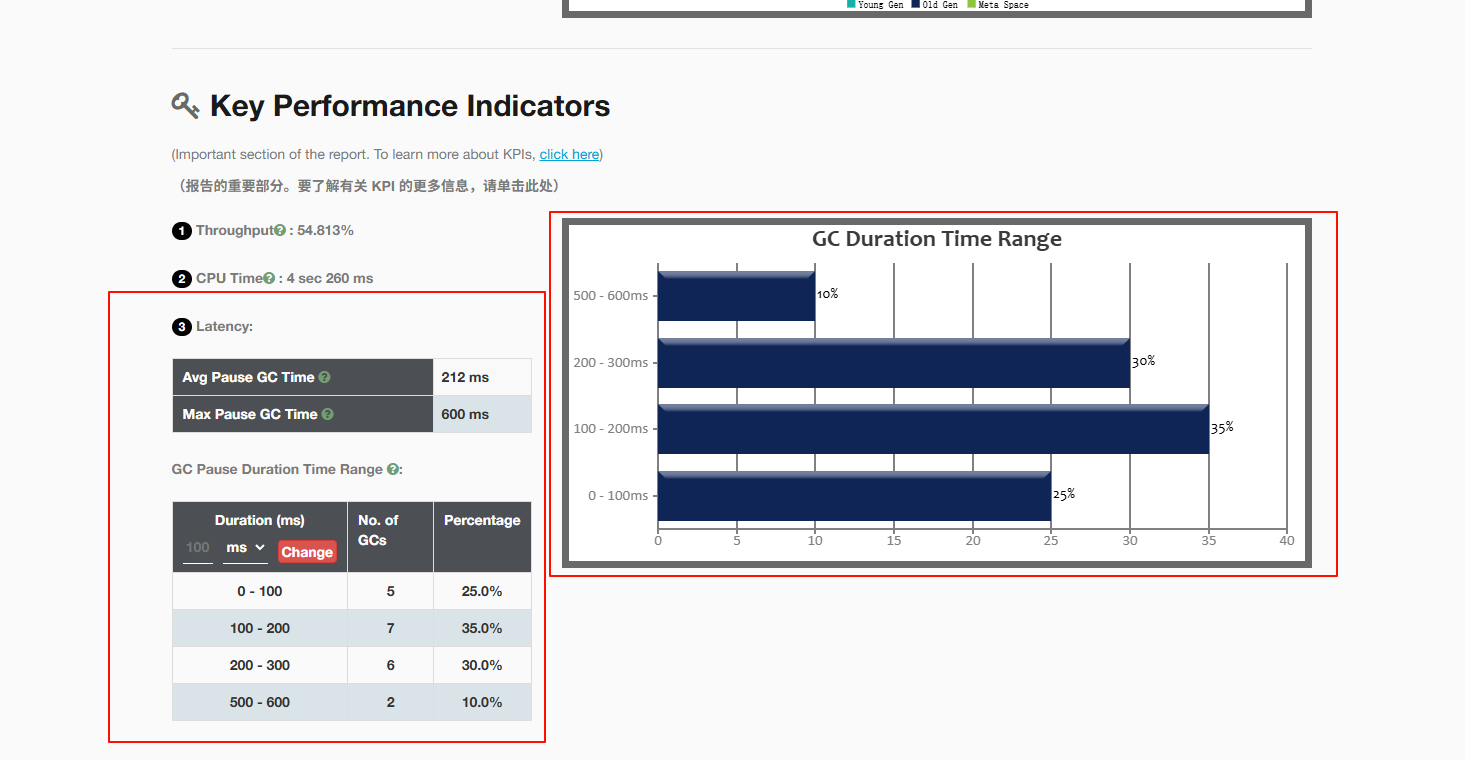Viewport: 1465px width, 760px height.
Task: Follow the 'click here' KPI link
Action: [569, 155]
